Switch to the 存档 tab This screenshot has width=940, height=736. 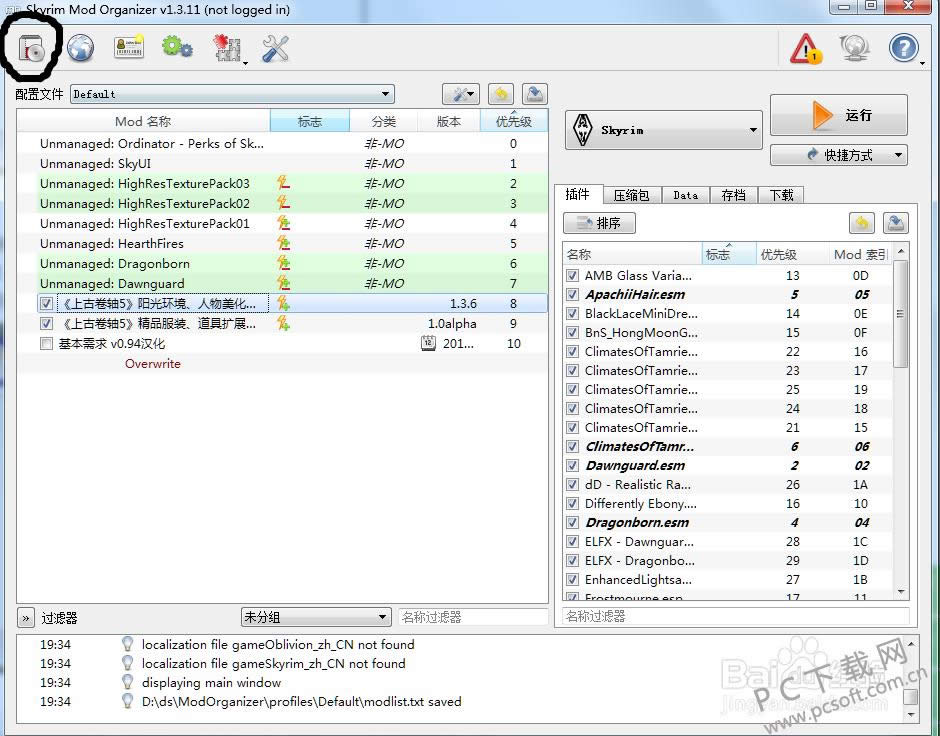[733, 195]
